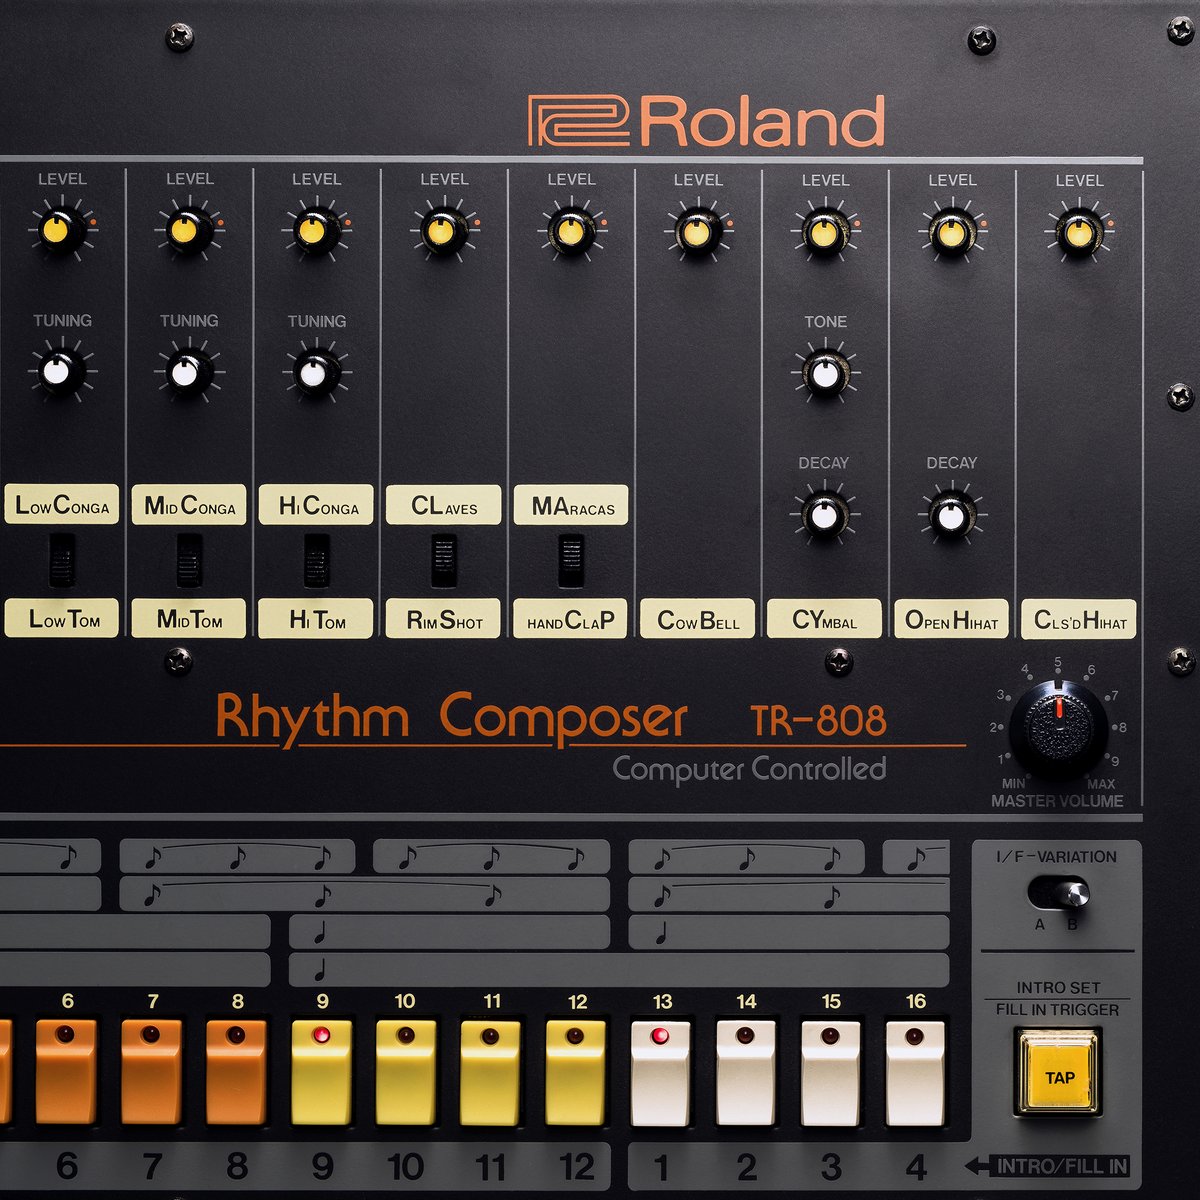Activate the orange step 8 button
The width and height of the screenshot is (1200, 1200).
click(x=236, y=1072)
